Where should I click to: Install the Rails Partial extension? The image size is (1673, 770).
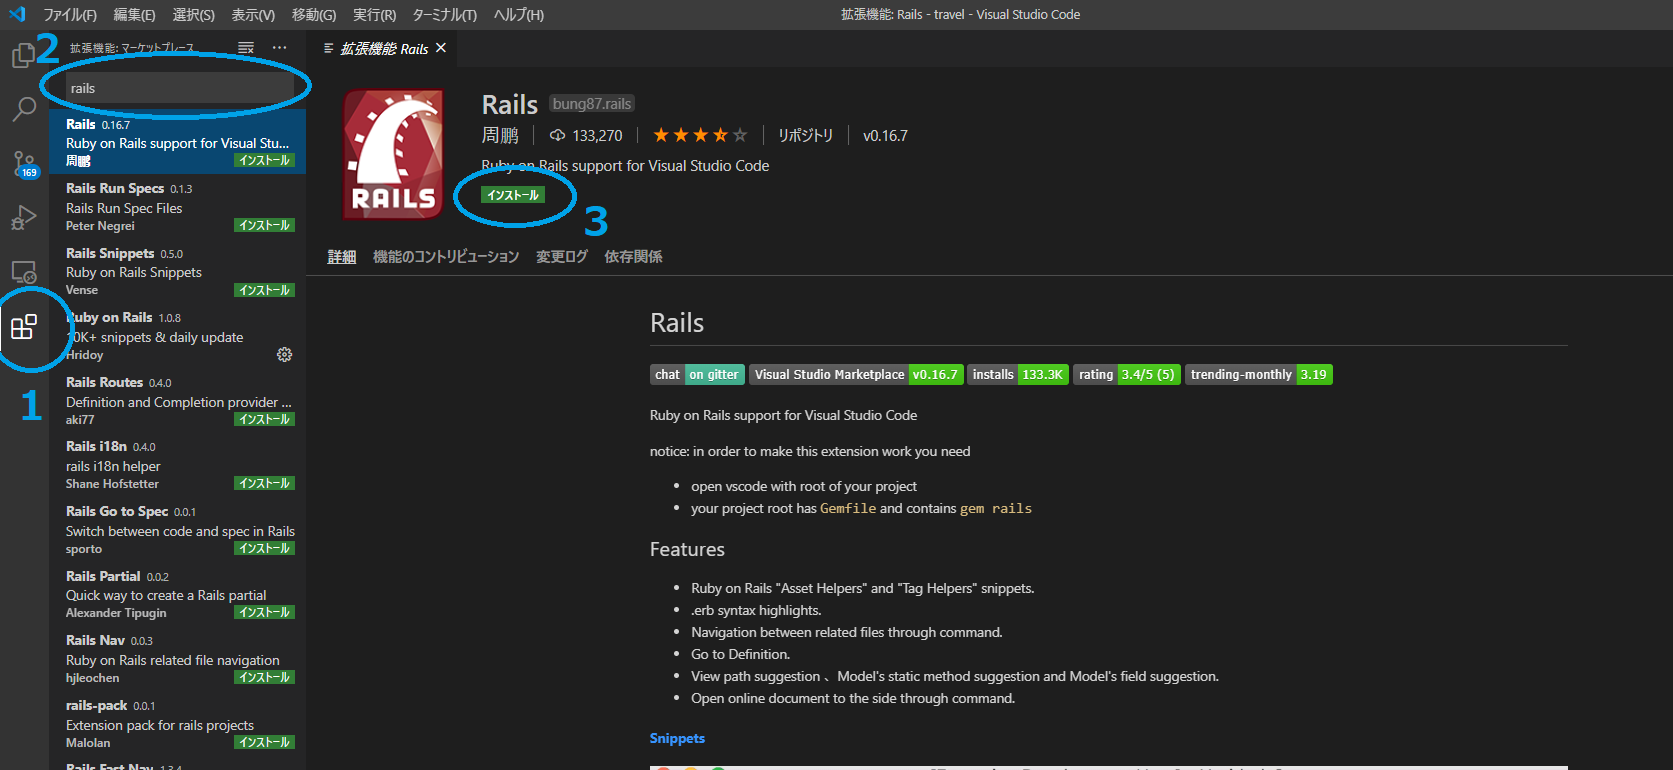264,612
